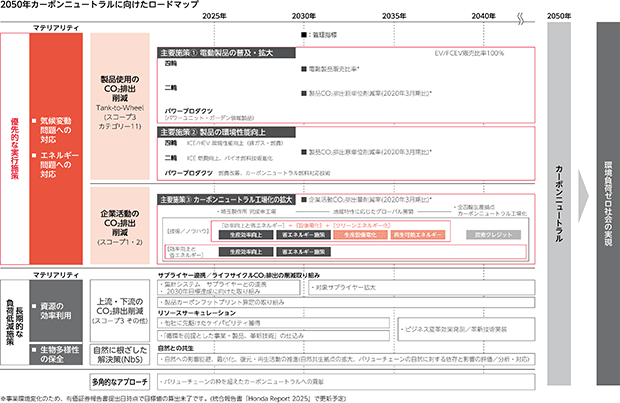620x403 pixels.
Task: Click header '主要施策① 電動製品の普及・拡大'
Action: click(226, 53)
